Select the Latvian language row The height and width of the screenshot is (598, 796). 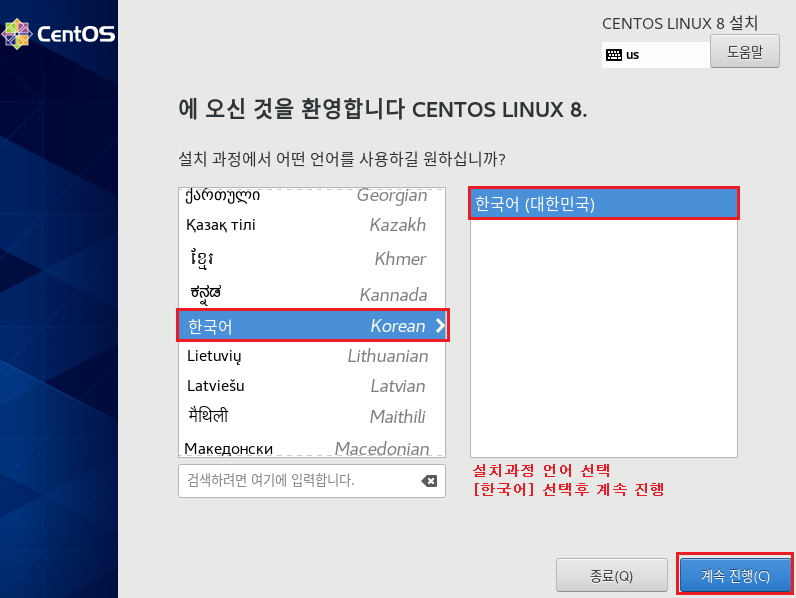312,386
